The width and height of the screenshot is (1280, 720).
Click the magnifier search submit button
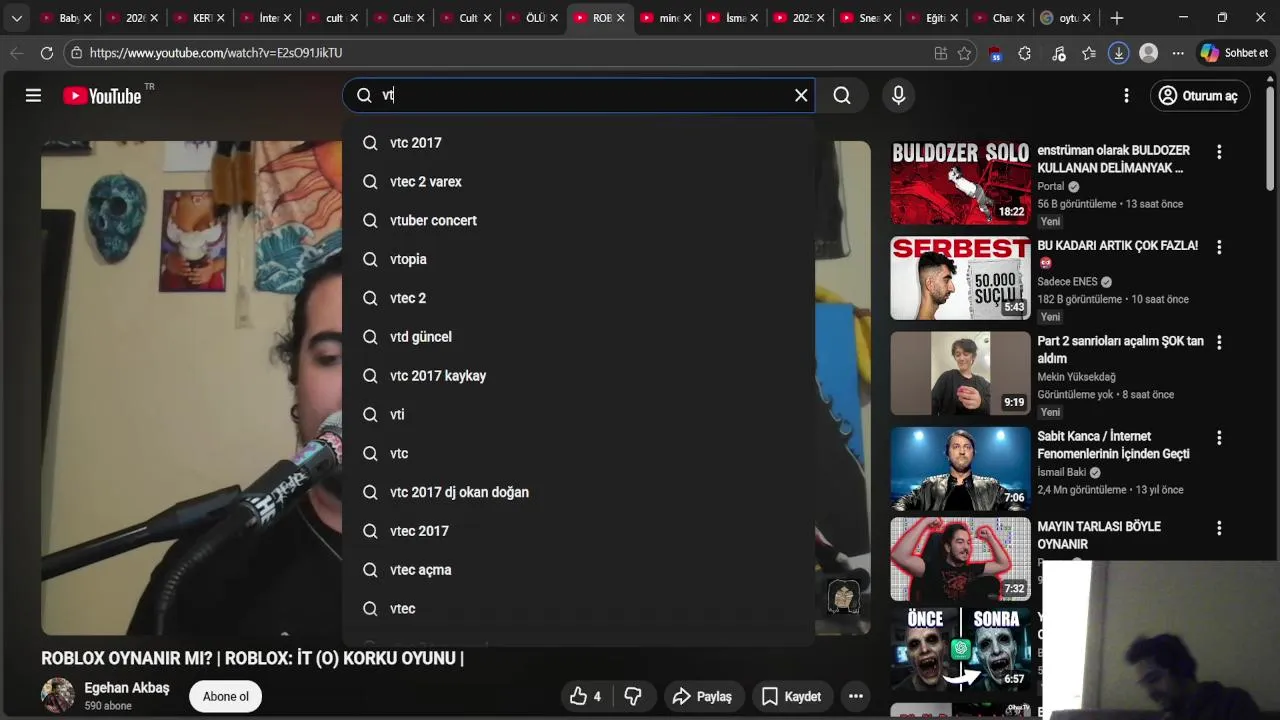pyautogui.click(x=842, y=95)
